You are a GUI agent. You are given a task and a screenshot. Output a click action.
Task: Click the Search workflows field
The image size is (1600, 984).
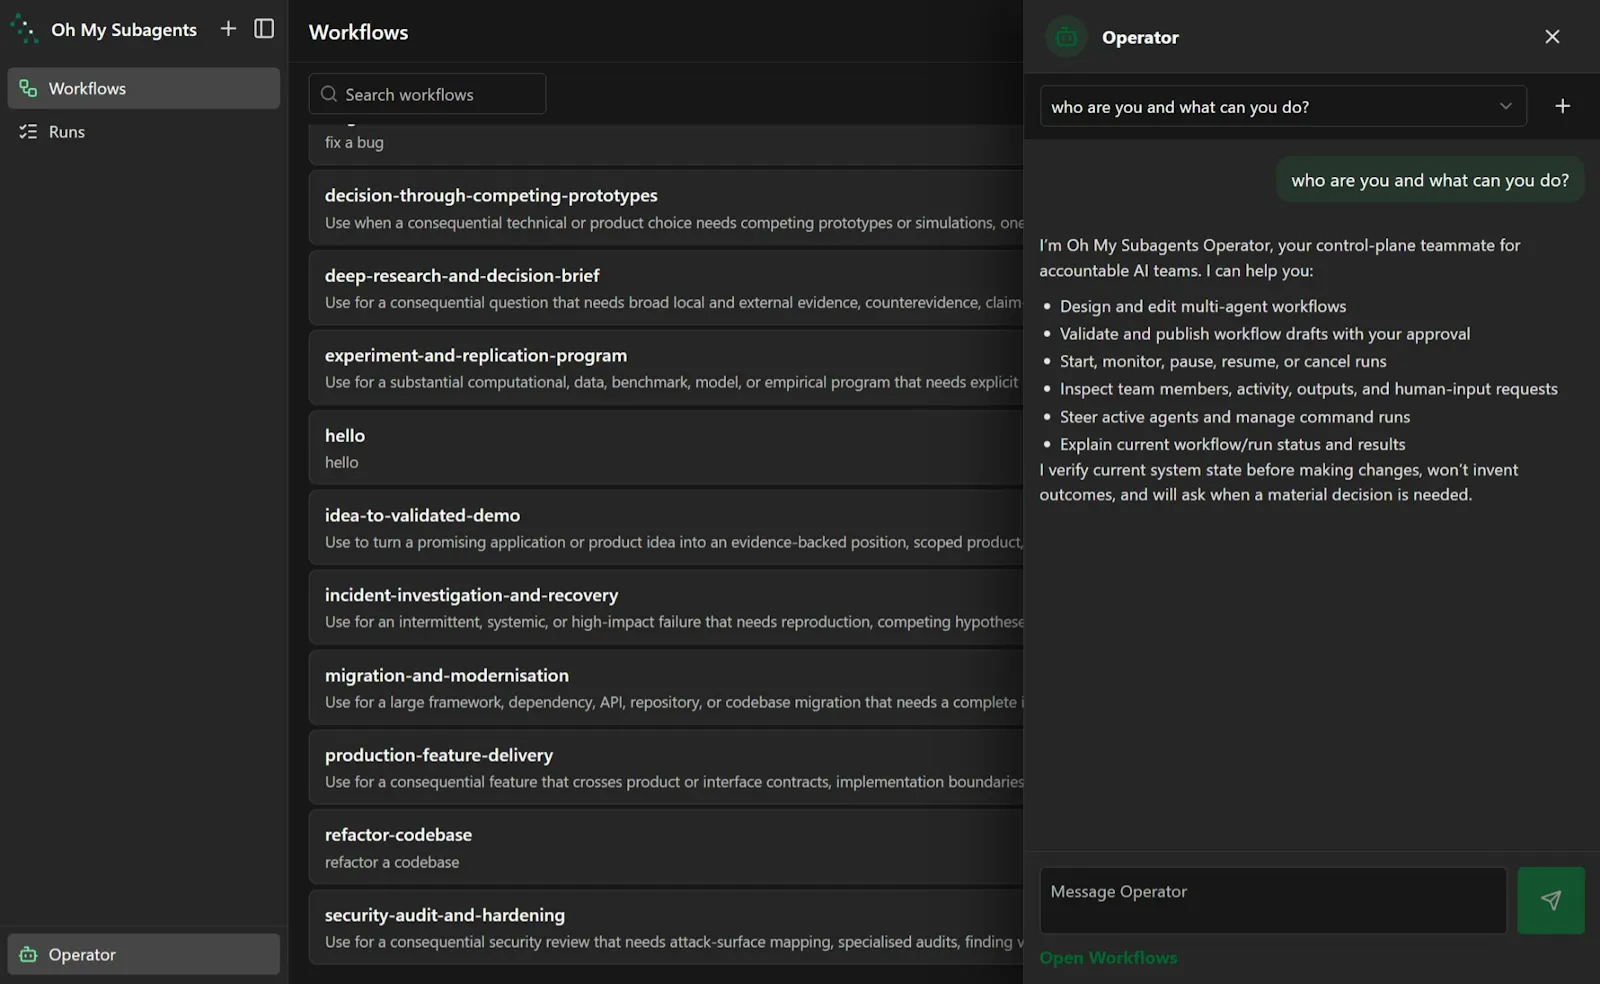(x=427, y=94)
